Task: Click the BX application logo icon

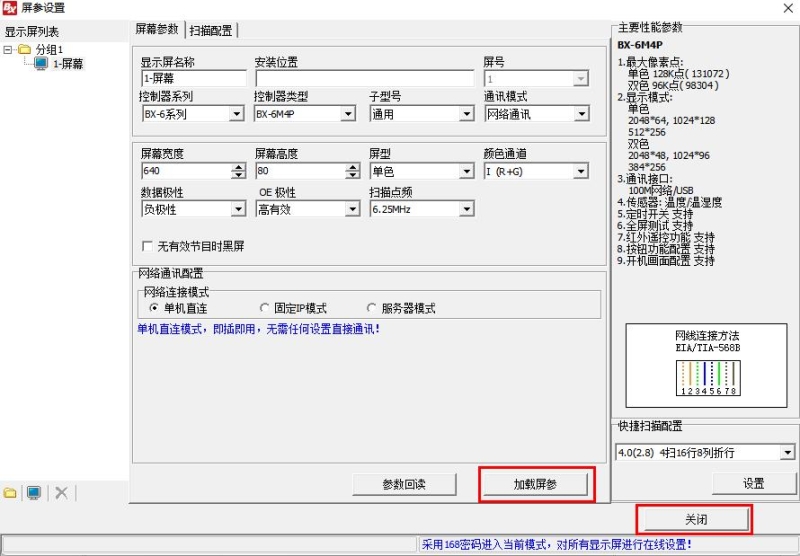Action: 10,8
